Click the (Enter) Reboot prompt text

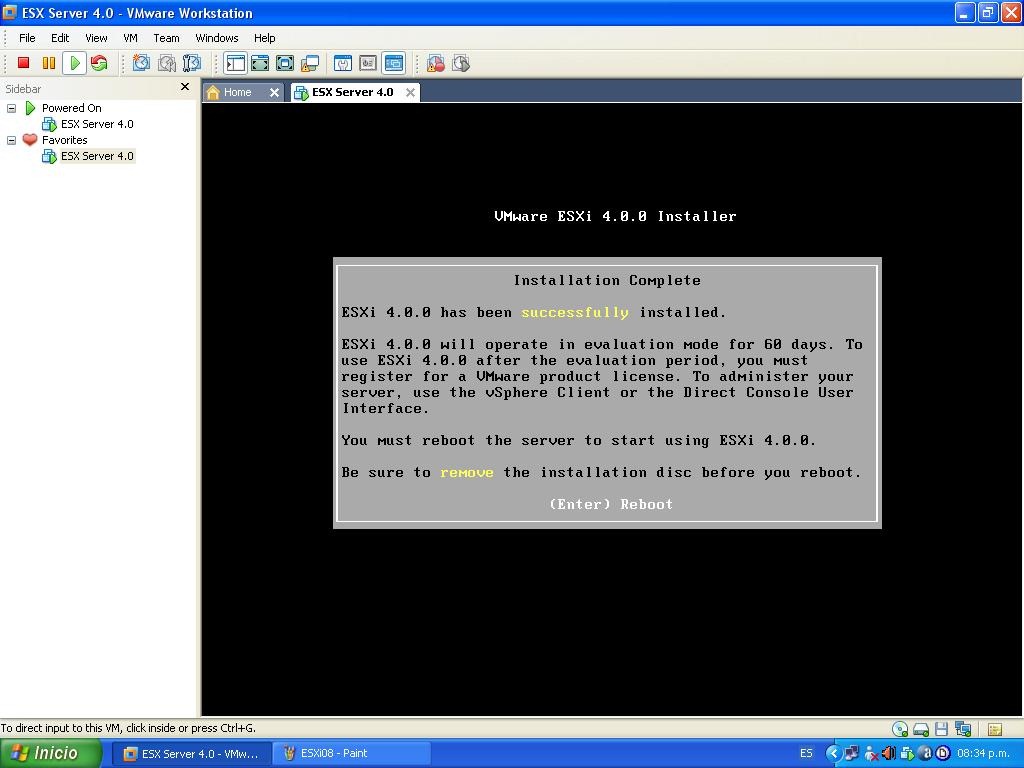click(x=611, y=504)
